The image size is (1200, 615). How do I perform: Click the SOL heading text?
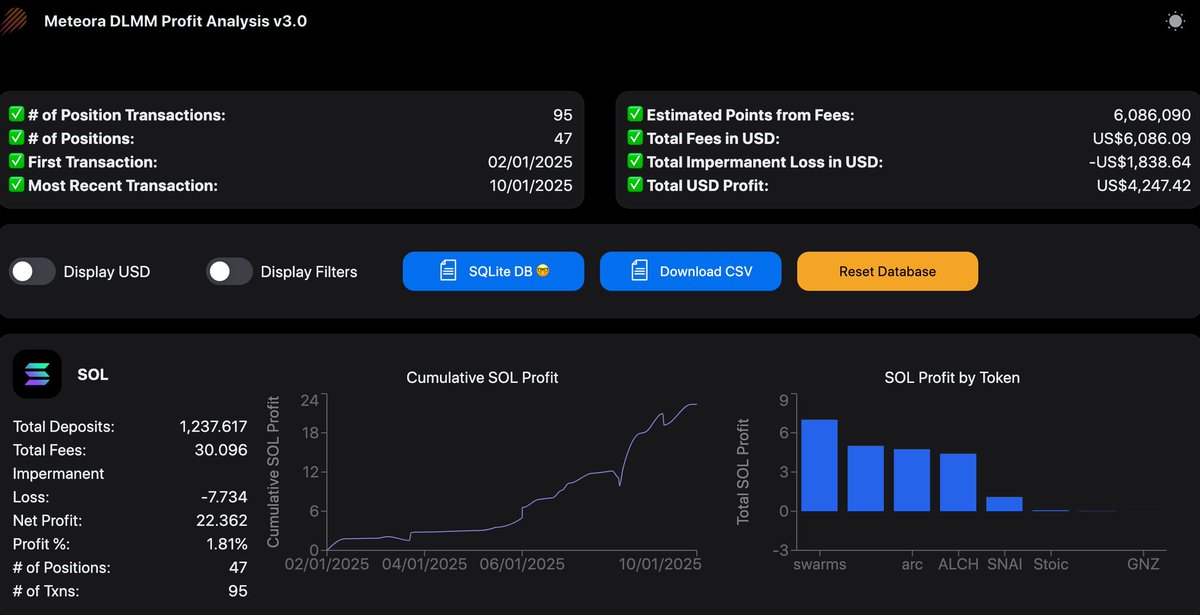point(93,375)
